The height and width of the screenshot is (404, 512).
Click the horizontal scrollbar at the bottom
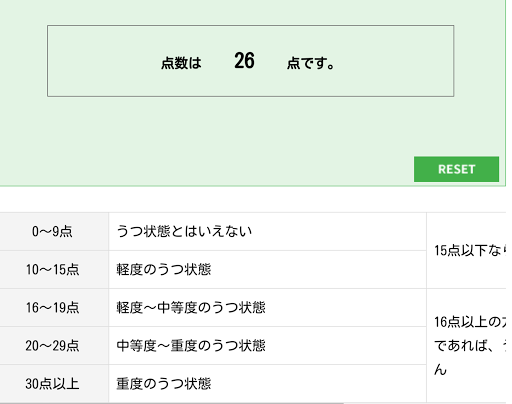(x=172, y=403)
